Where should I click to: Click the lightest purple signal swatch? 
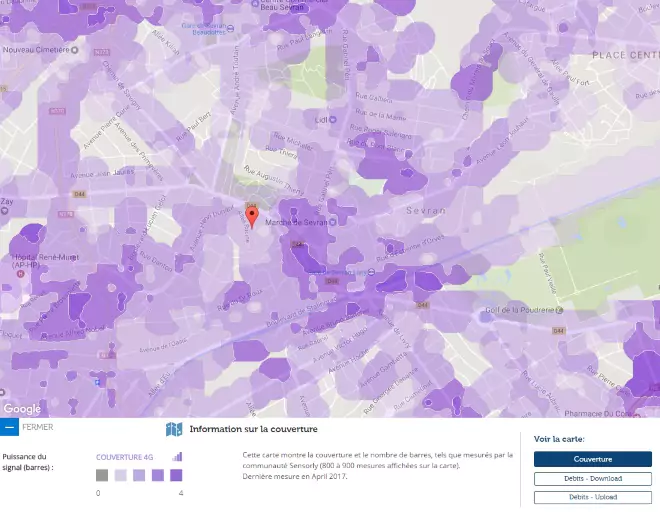click(x=120, y=475)
